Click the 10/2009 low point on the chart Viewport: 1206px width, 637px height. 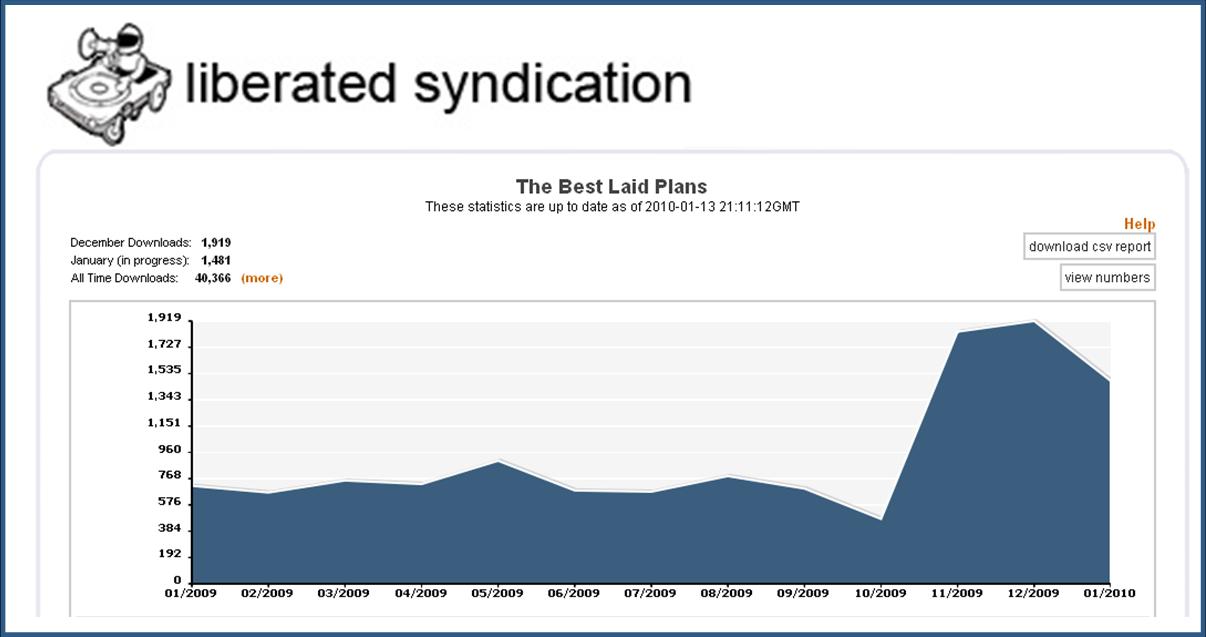tap(881, 520)
